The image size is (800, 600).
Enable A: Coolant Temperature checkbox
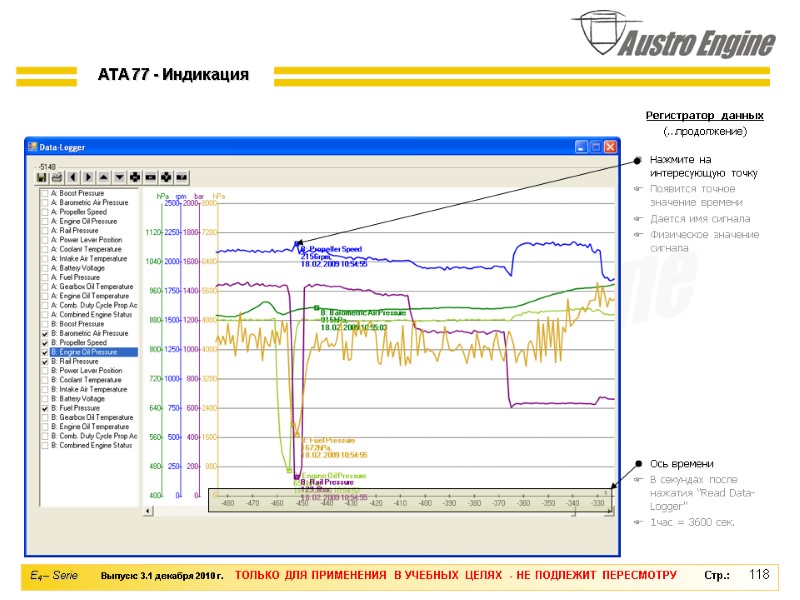pyautogui.click(x=45, y=250)
